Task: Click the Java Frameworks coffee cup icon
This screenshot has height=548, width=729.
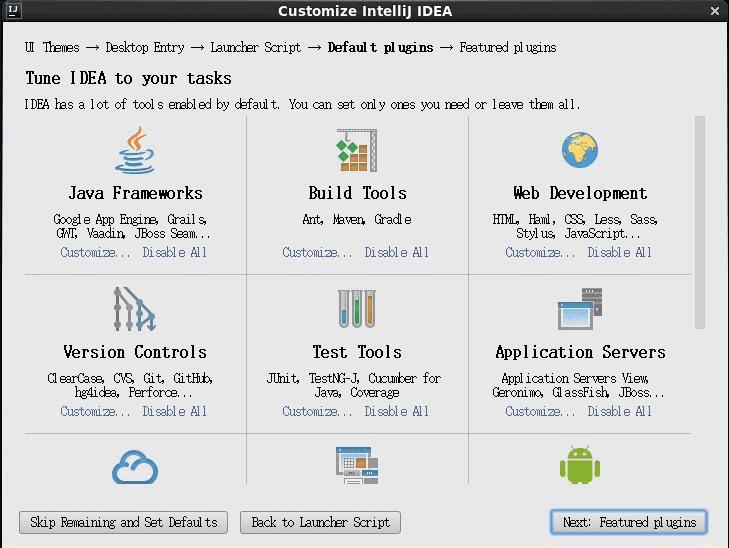Action: 136,151
